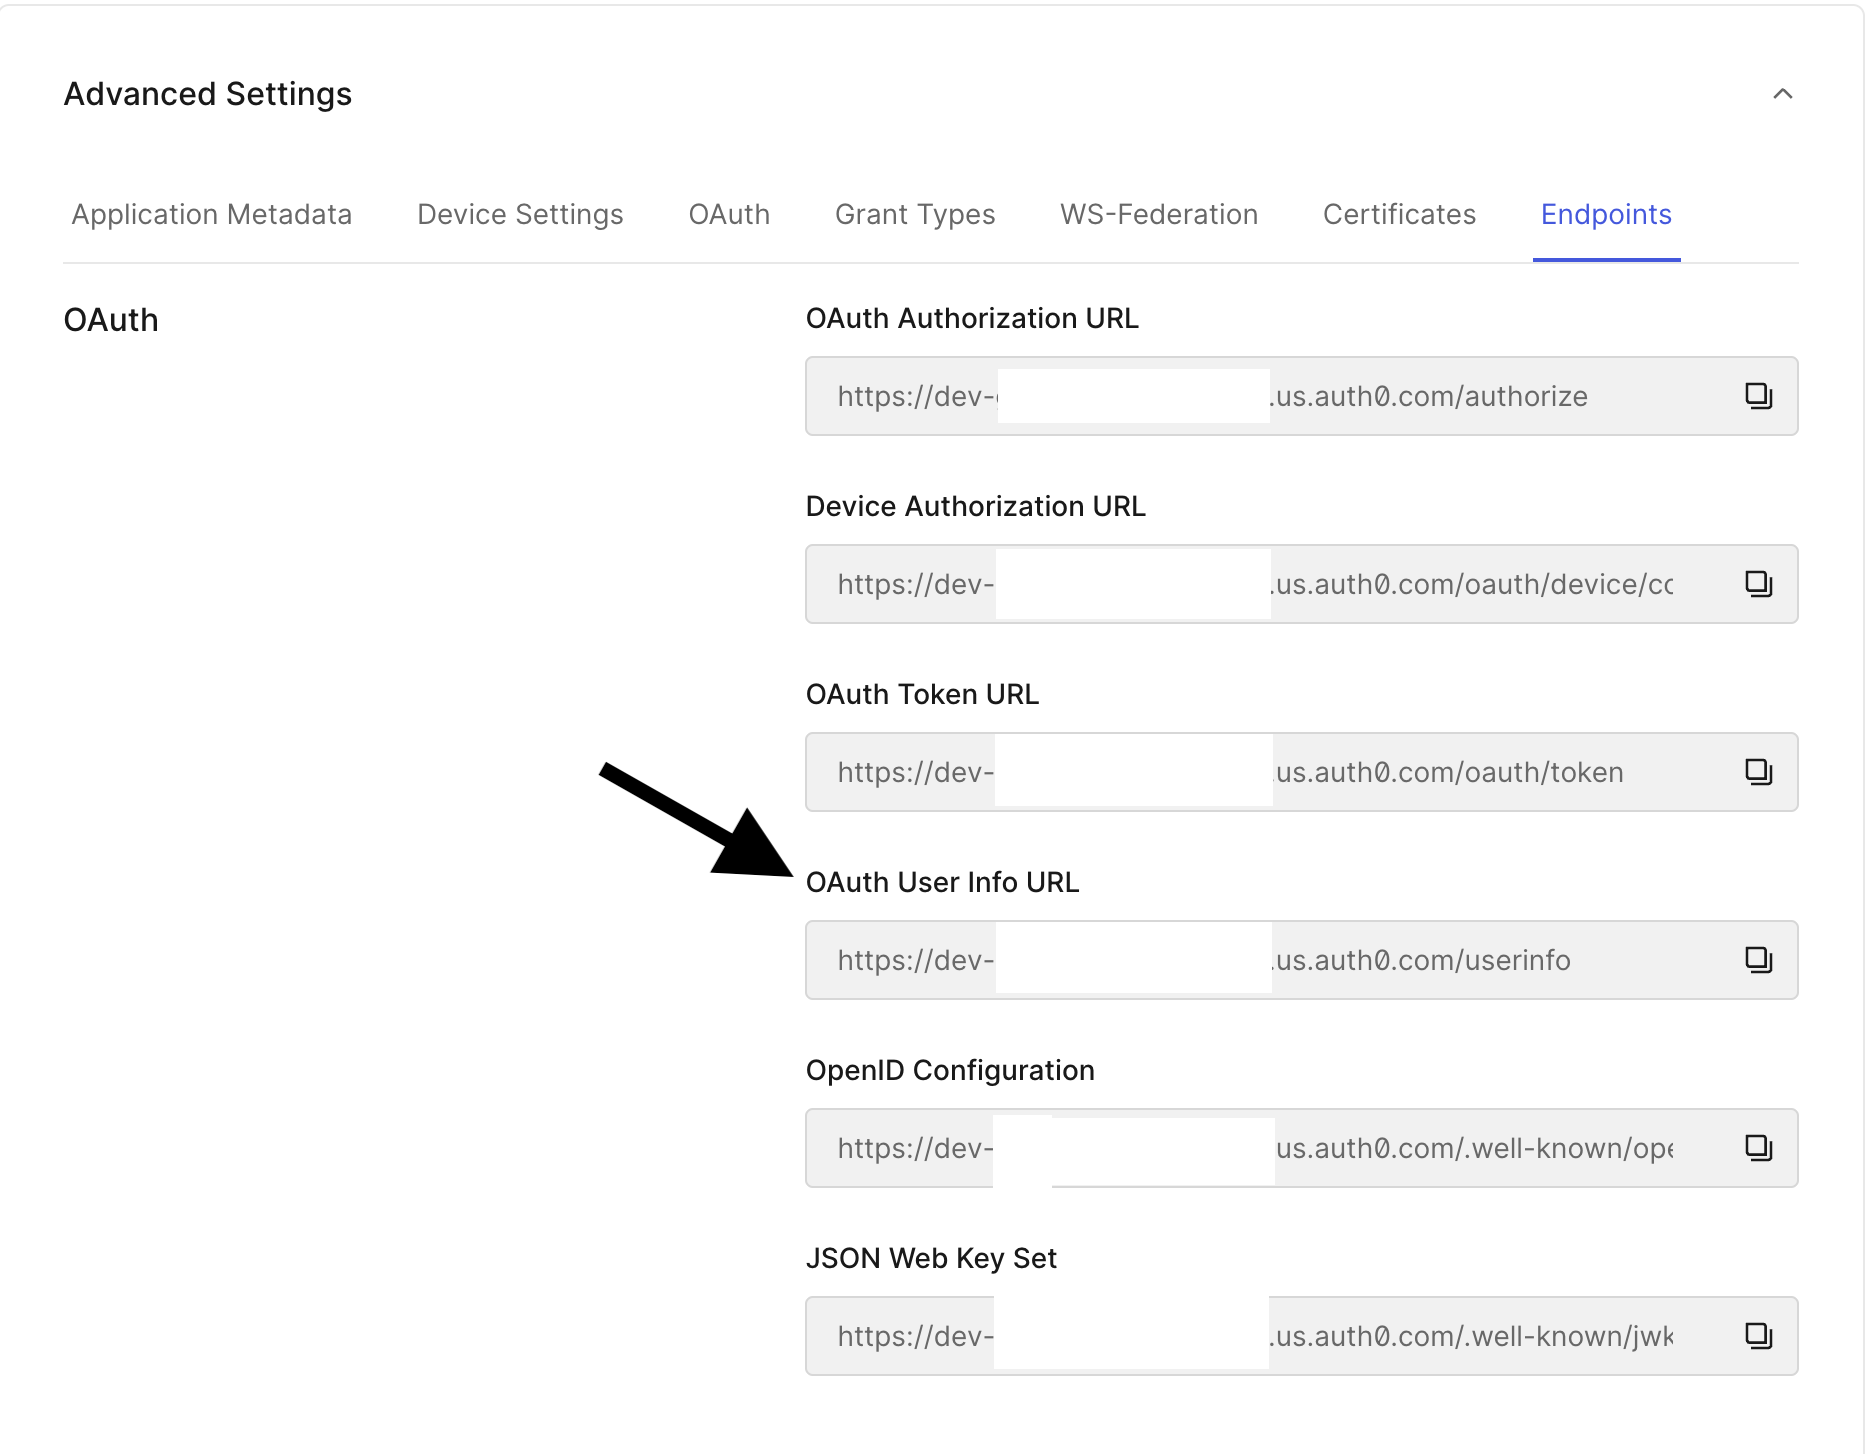Copy the OAuth User Info URL
This screenshot has width=1870, height=1454.
(x=1758, y=960)
